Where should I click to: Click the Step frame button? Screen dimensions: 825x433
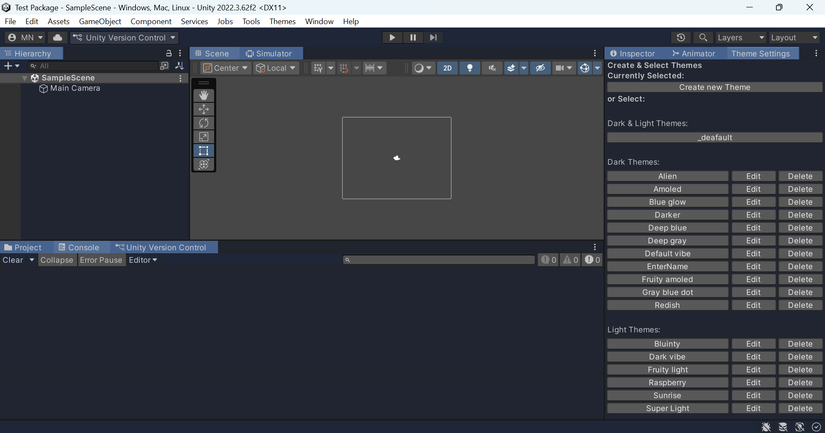[433, 37]
